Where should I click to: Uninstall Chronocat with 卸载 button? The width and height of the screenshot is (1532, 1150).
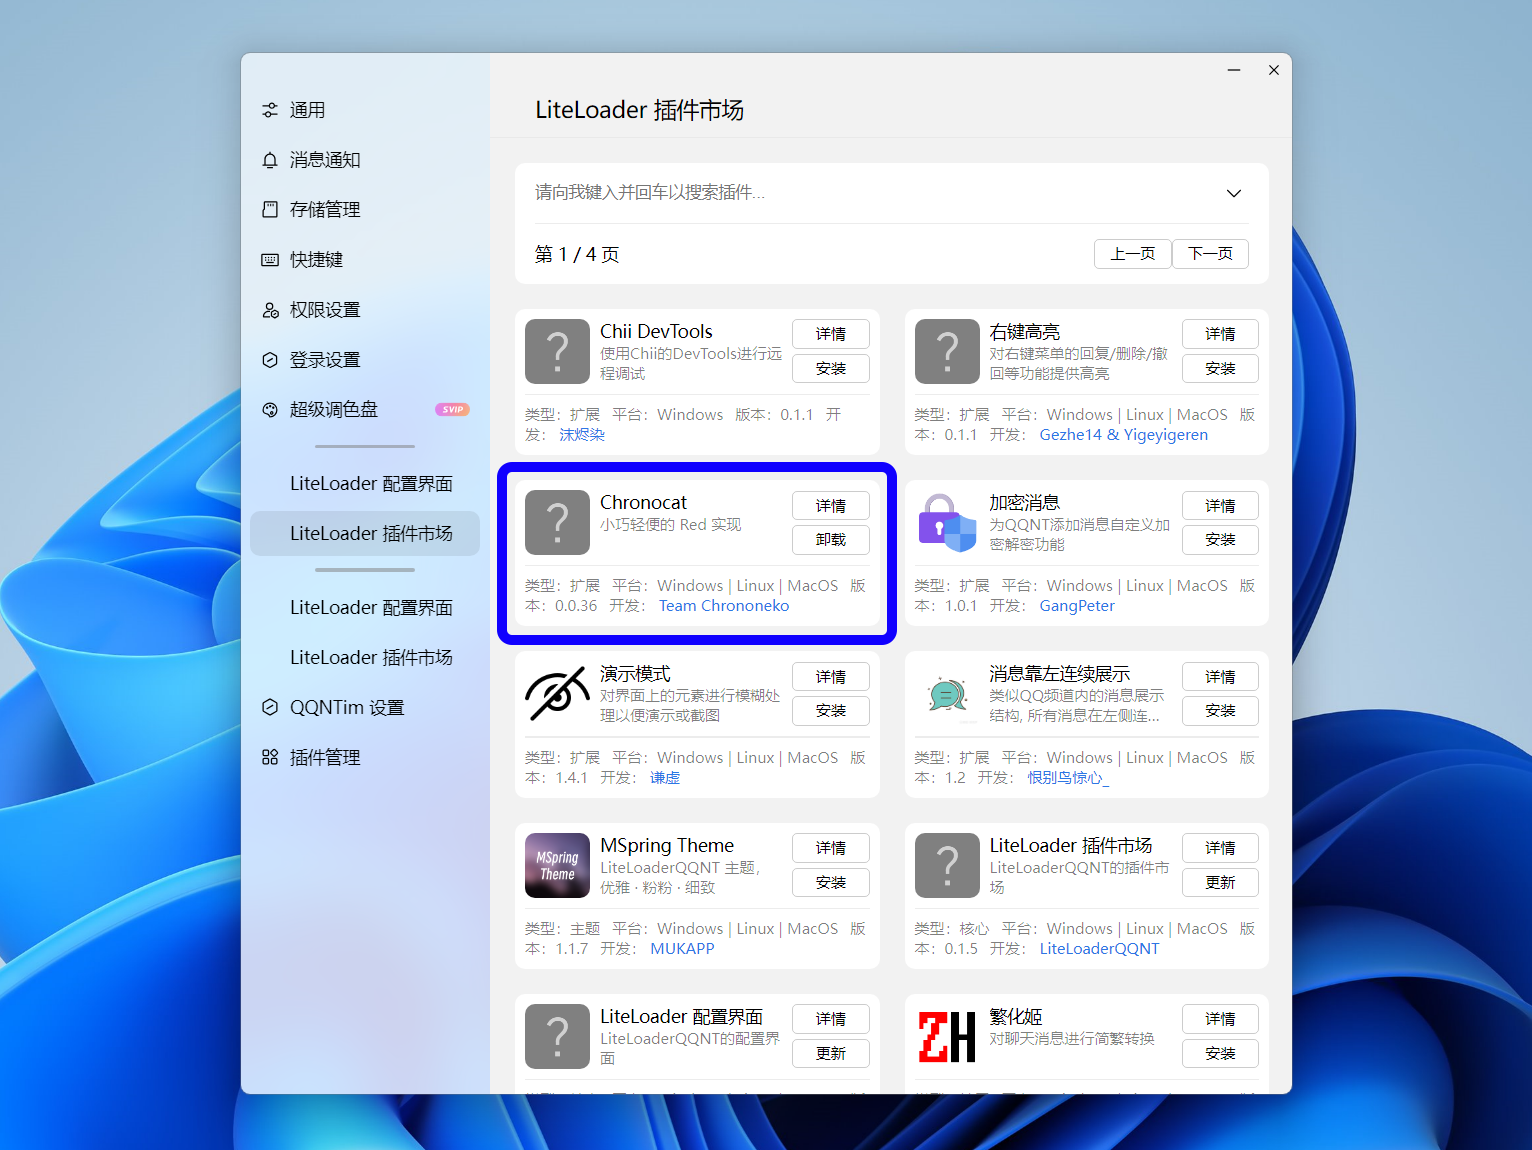831,540
